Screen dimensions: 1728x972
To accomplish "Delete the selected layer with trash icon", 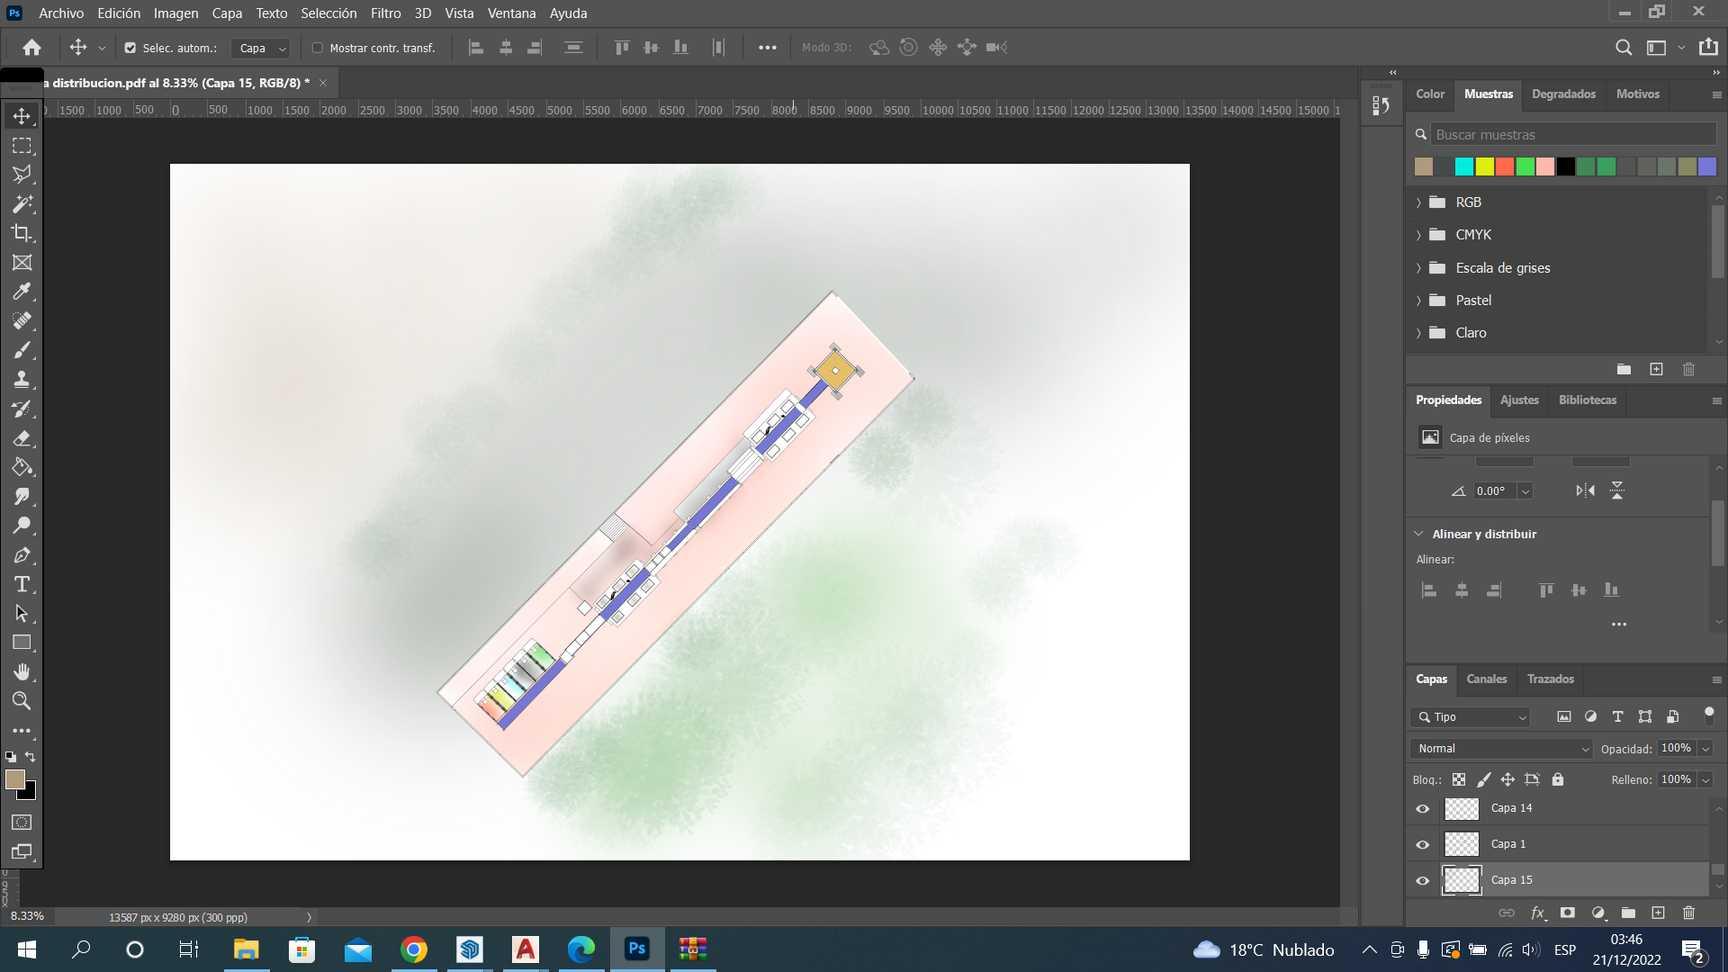I will coord(1689,913).
